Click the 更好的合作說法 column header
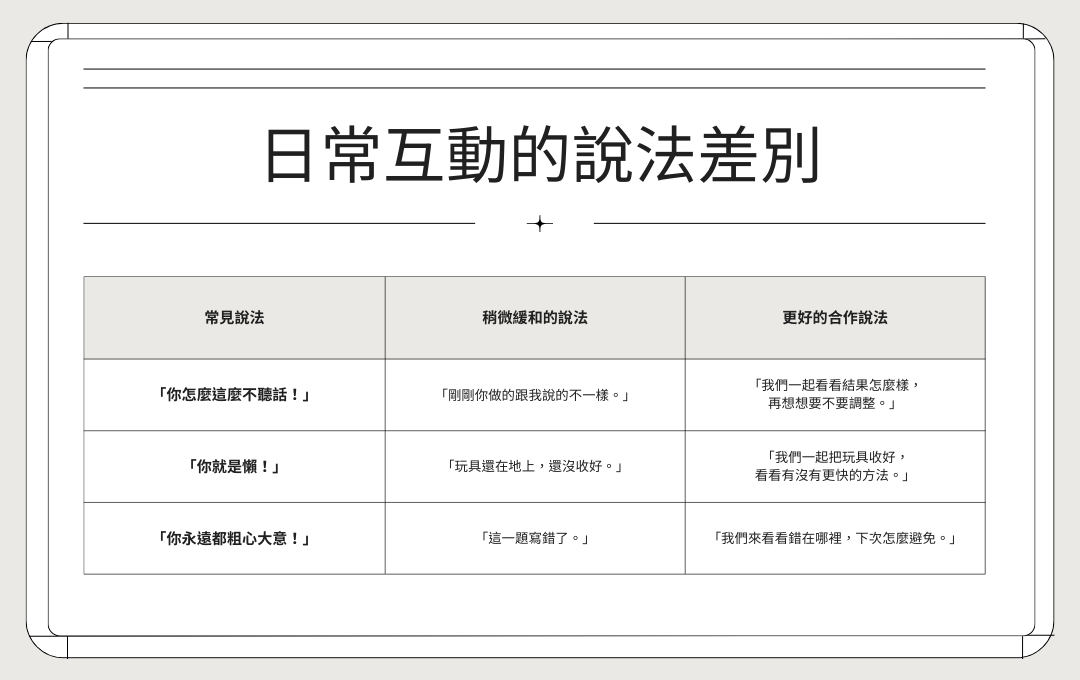Screen dimensions: 1080x680 pyautogui.click(x=835, y=318)
